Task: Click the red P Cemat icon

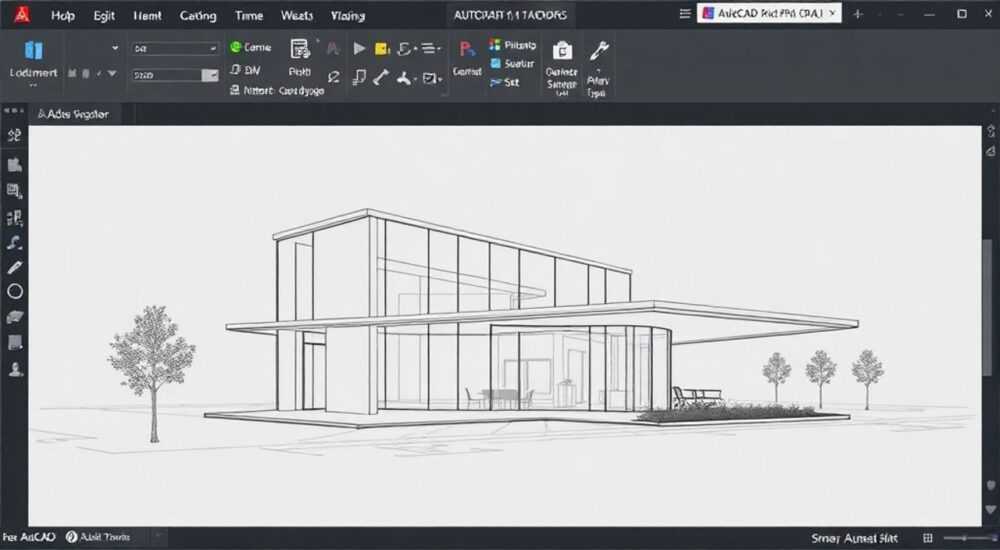Action: click(x=467, y=49)
